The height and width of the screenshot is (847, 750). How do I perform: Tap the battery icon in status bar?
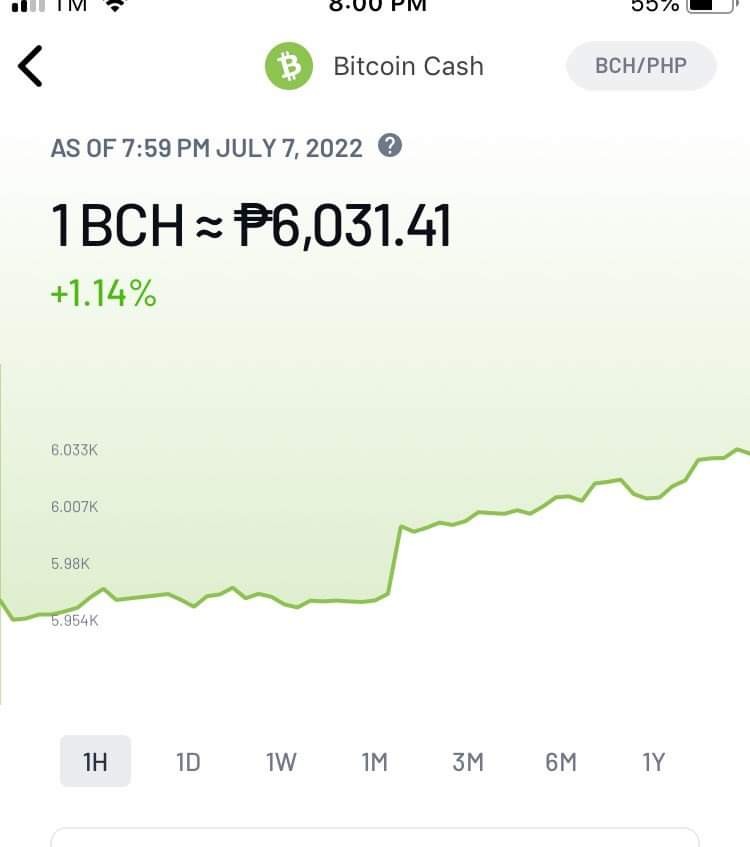[x=712, y=5]
